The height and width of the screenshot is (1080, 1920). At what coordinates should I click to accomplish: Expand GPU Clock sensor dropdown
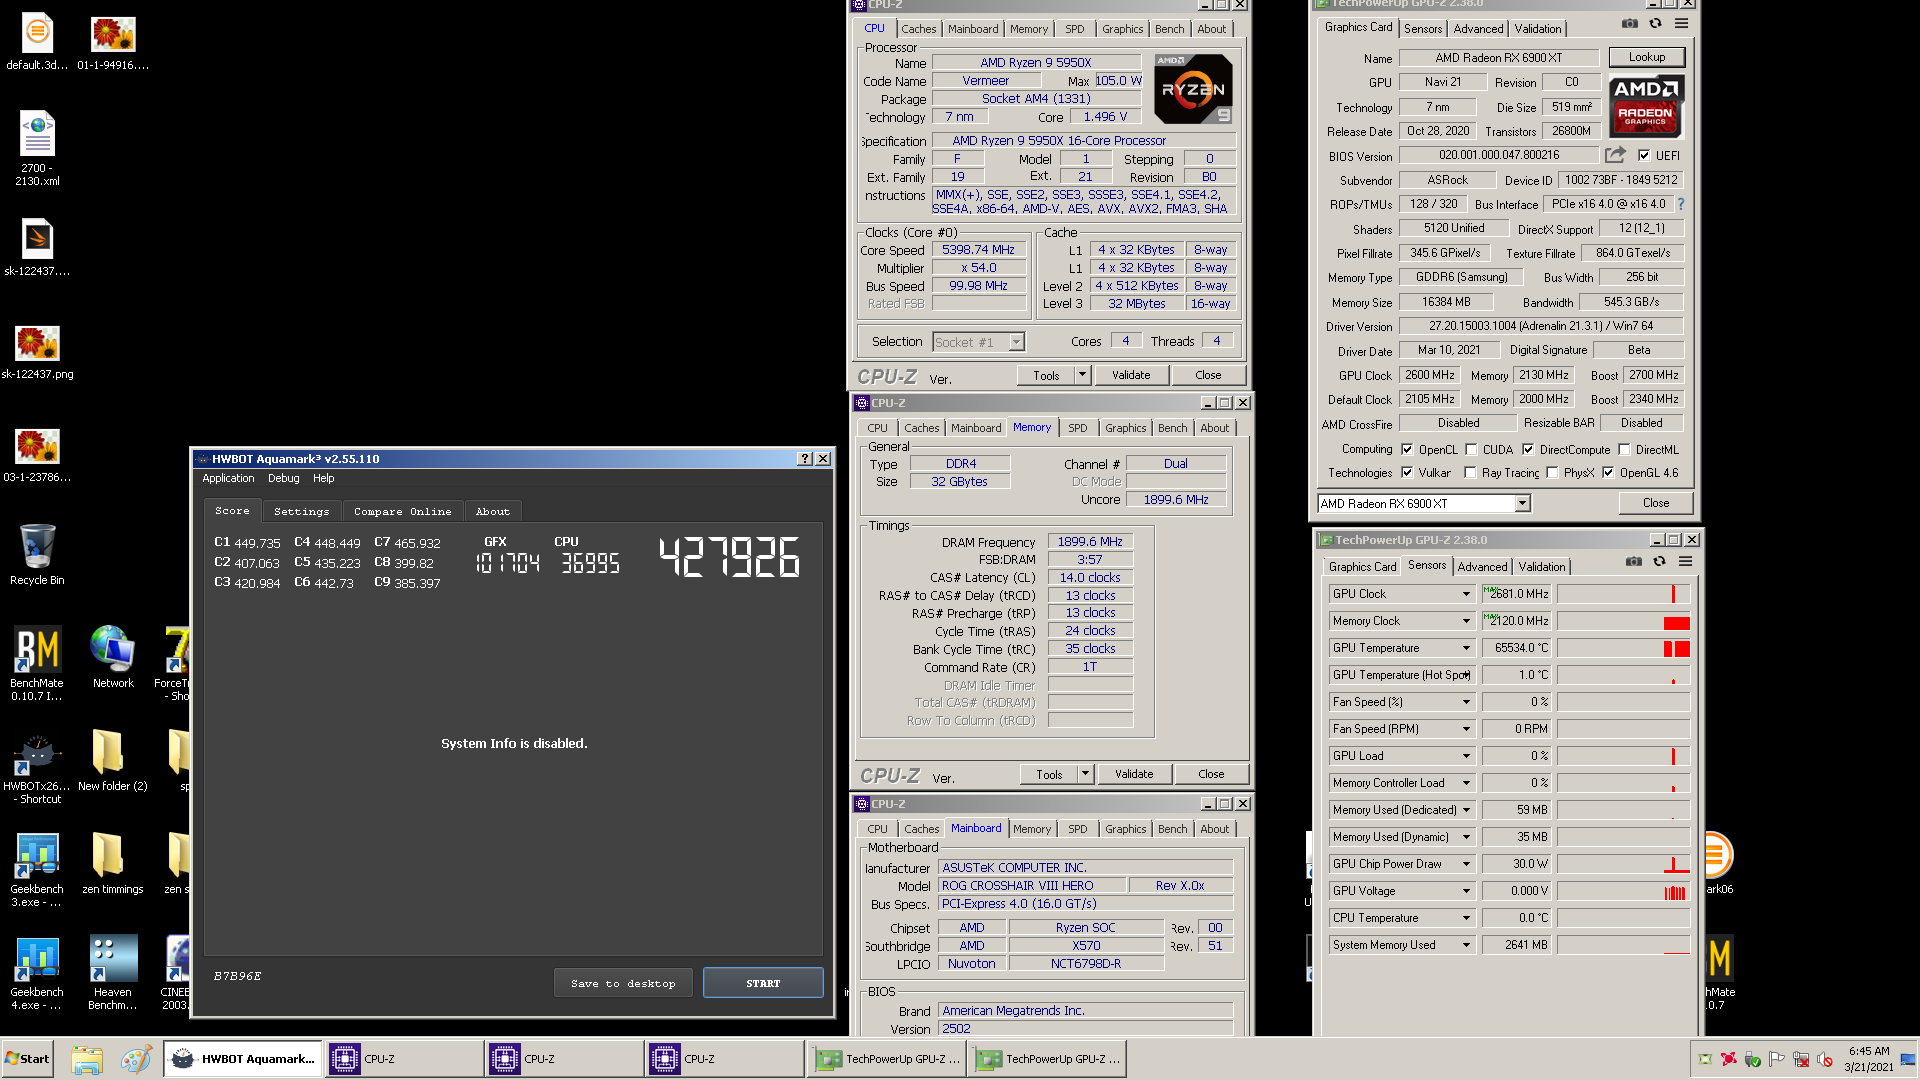coord(1466,594)
